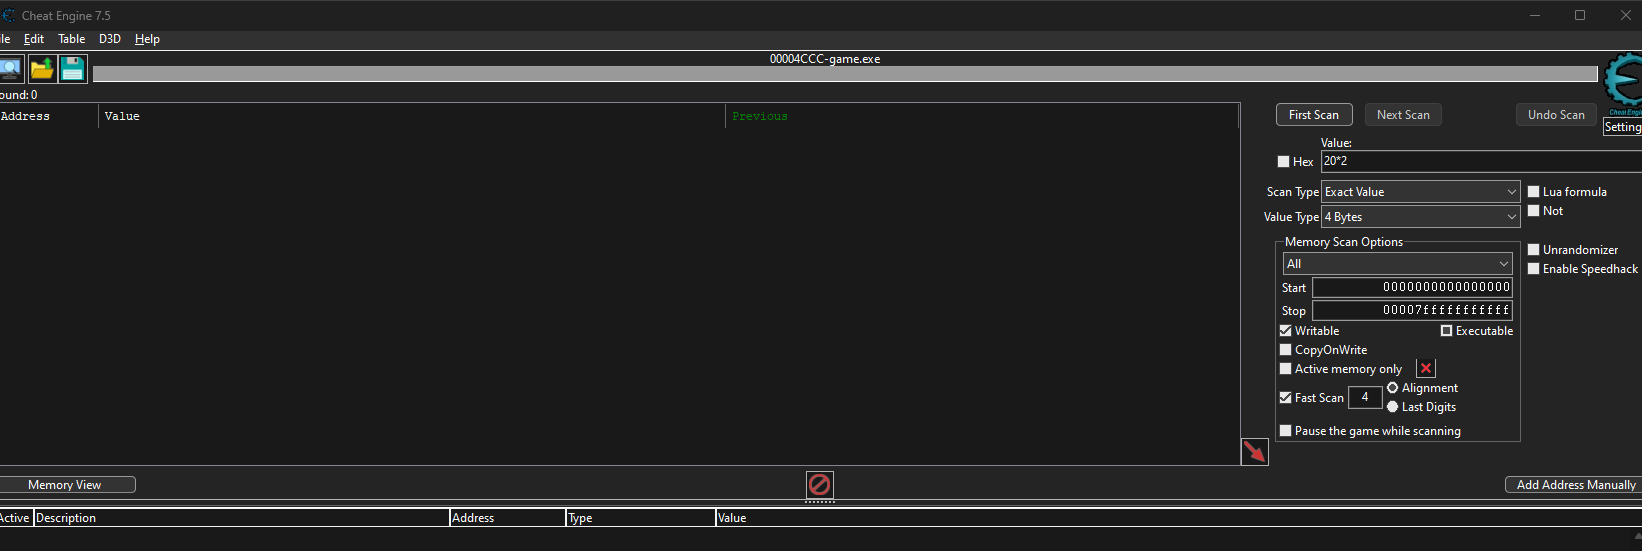Click the Value input field containing 20*2
Screen dimensions: 1642x551
[1481, 161]
